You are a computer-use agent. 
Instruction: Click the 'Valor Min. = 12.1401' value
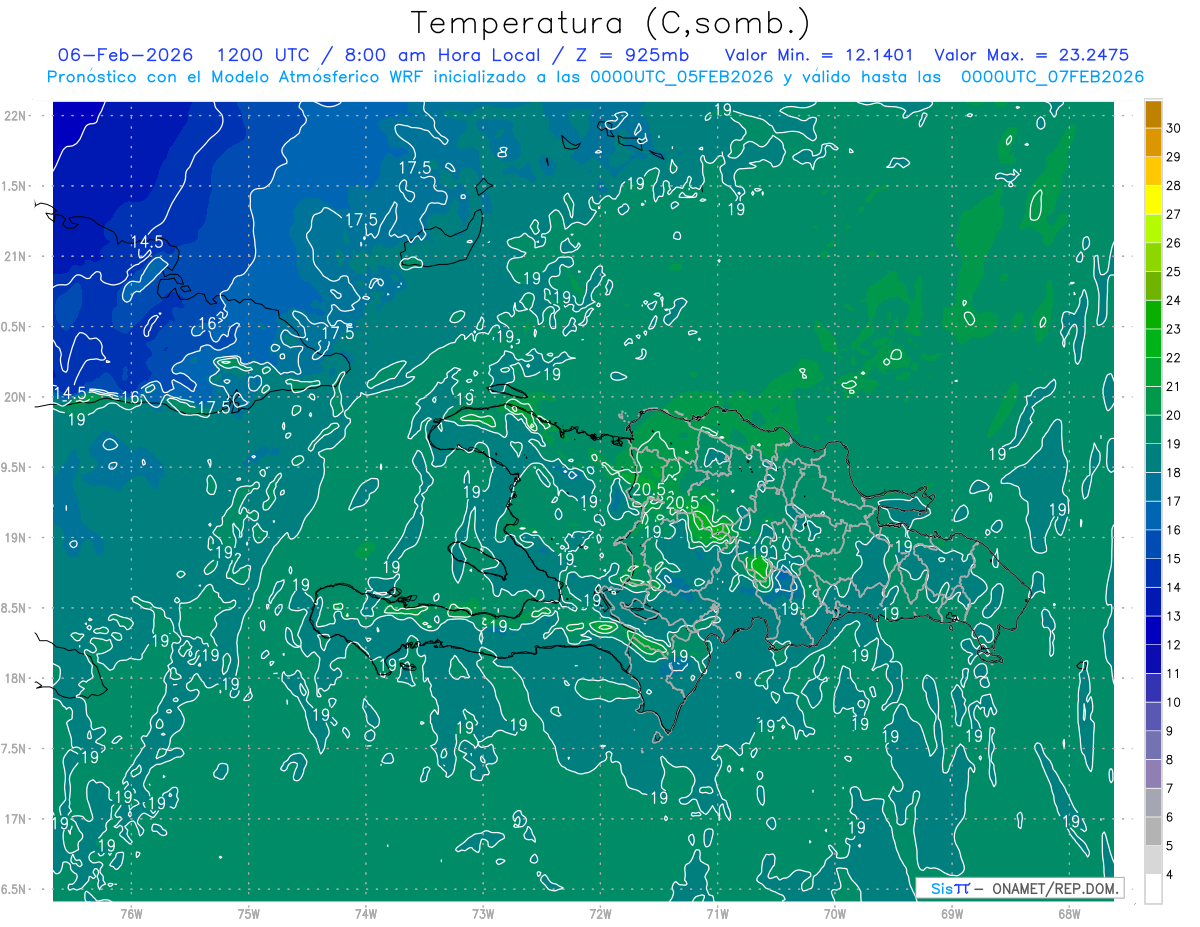tap(818, 55)
